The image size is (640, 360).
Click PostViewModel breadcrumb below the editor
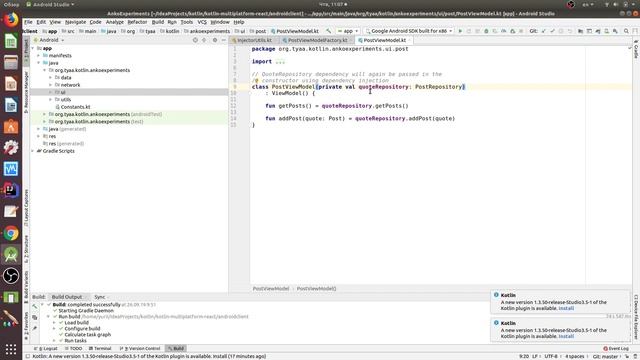[271, 289]
